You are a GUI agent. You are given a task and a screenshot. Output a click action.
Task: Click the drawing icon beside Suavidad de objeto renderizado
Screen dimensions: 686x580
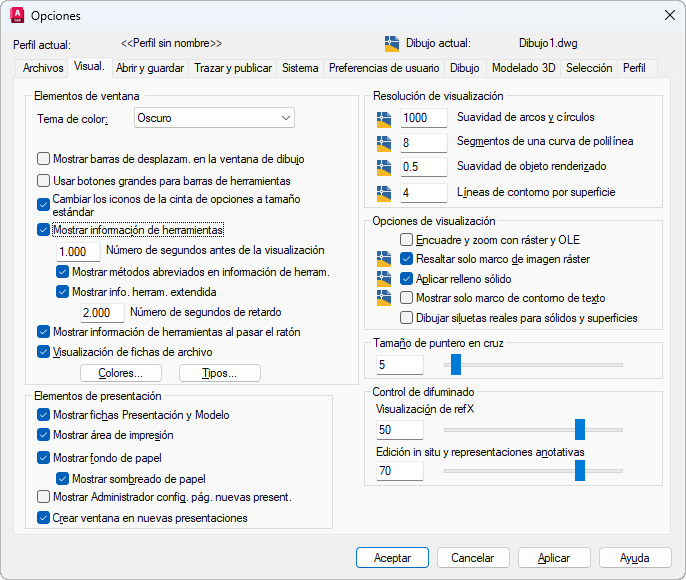384,168
